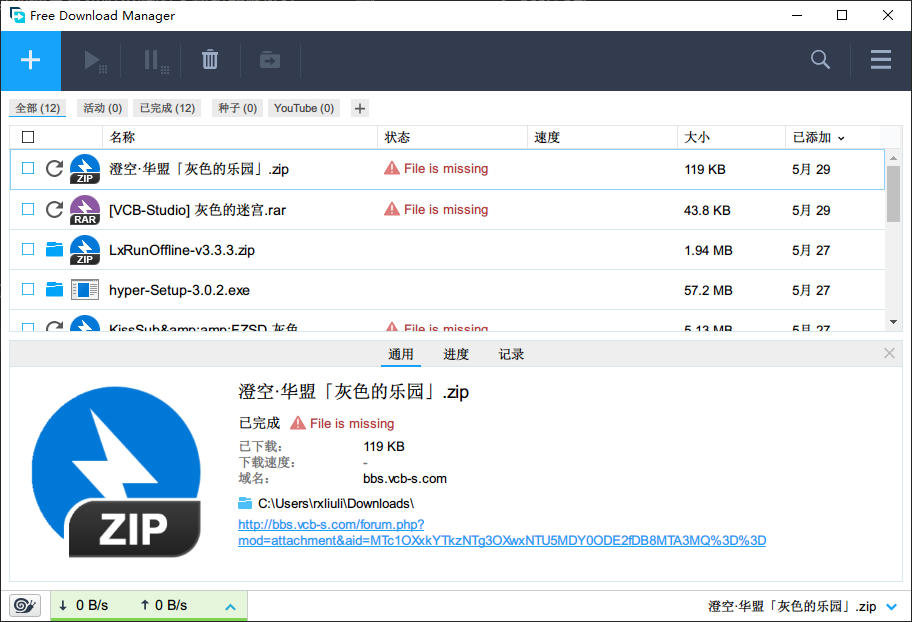Show the 种子 (0) filter
This screenshot has width=912, height=622.
237,108
